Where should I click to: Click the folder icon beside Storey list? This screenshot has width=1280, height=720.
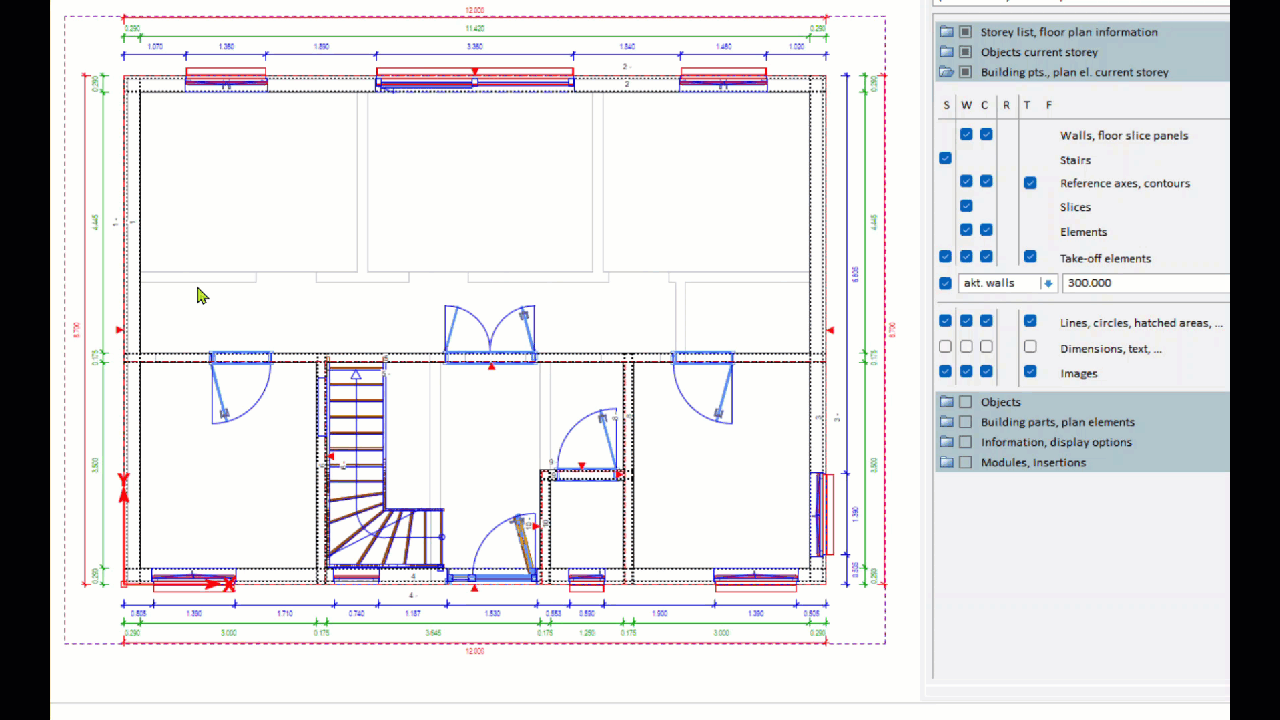pyautogui.click(x=946, y=32)
